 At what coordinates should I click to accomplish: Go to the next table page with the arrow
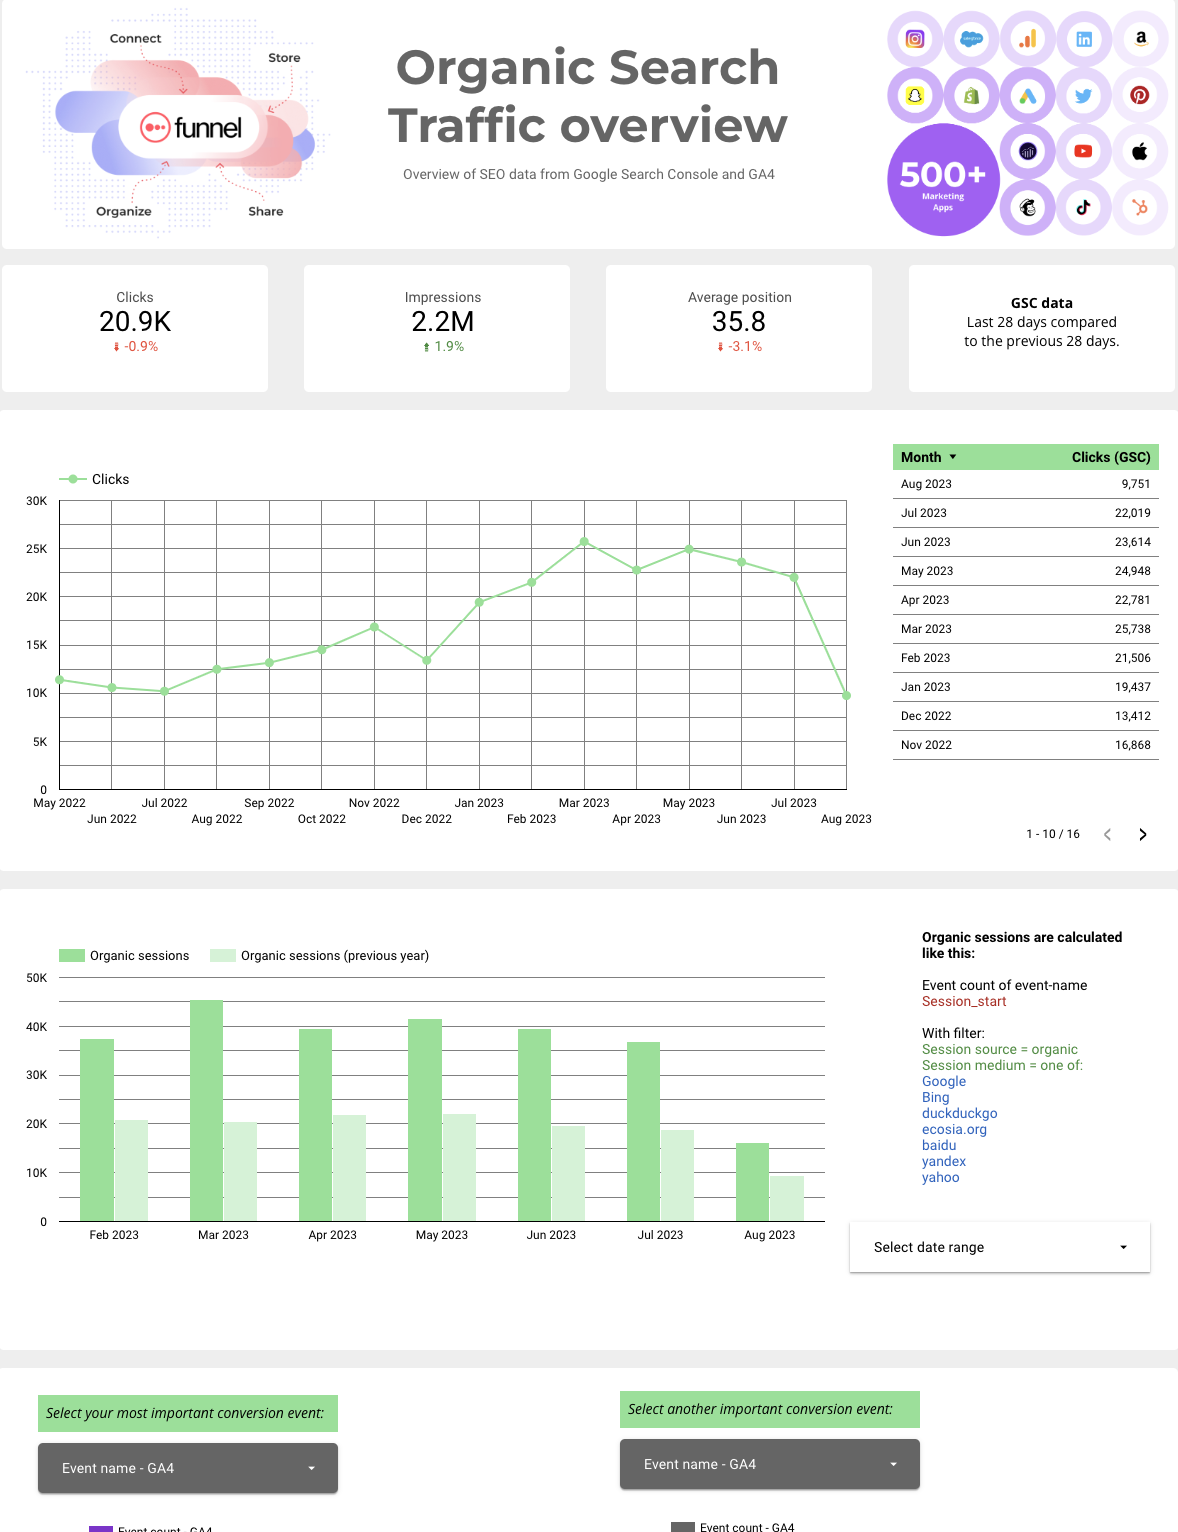(1142, 834)
